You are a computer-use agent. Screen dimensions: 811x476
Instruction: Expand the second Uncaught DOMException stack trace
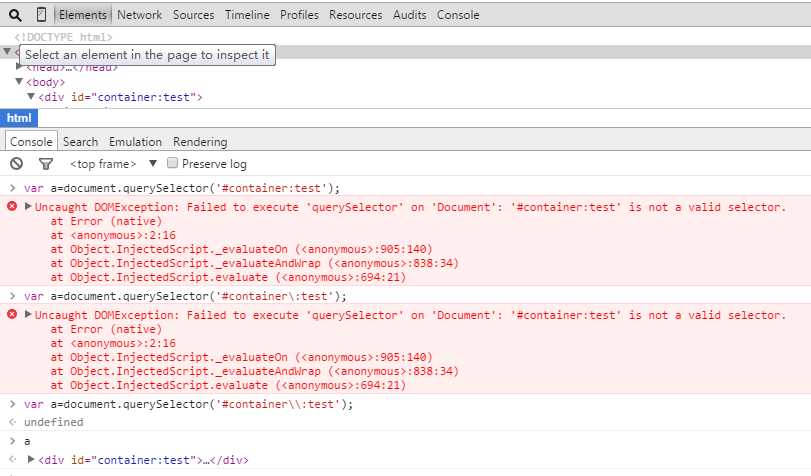(28, 315)
